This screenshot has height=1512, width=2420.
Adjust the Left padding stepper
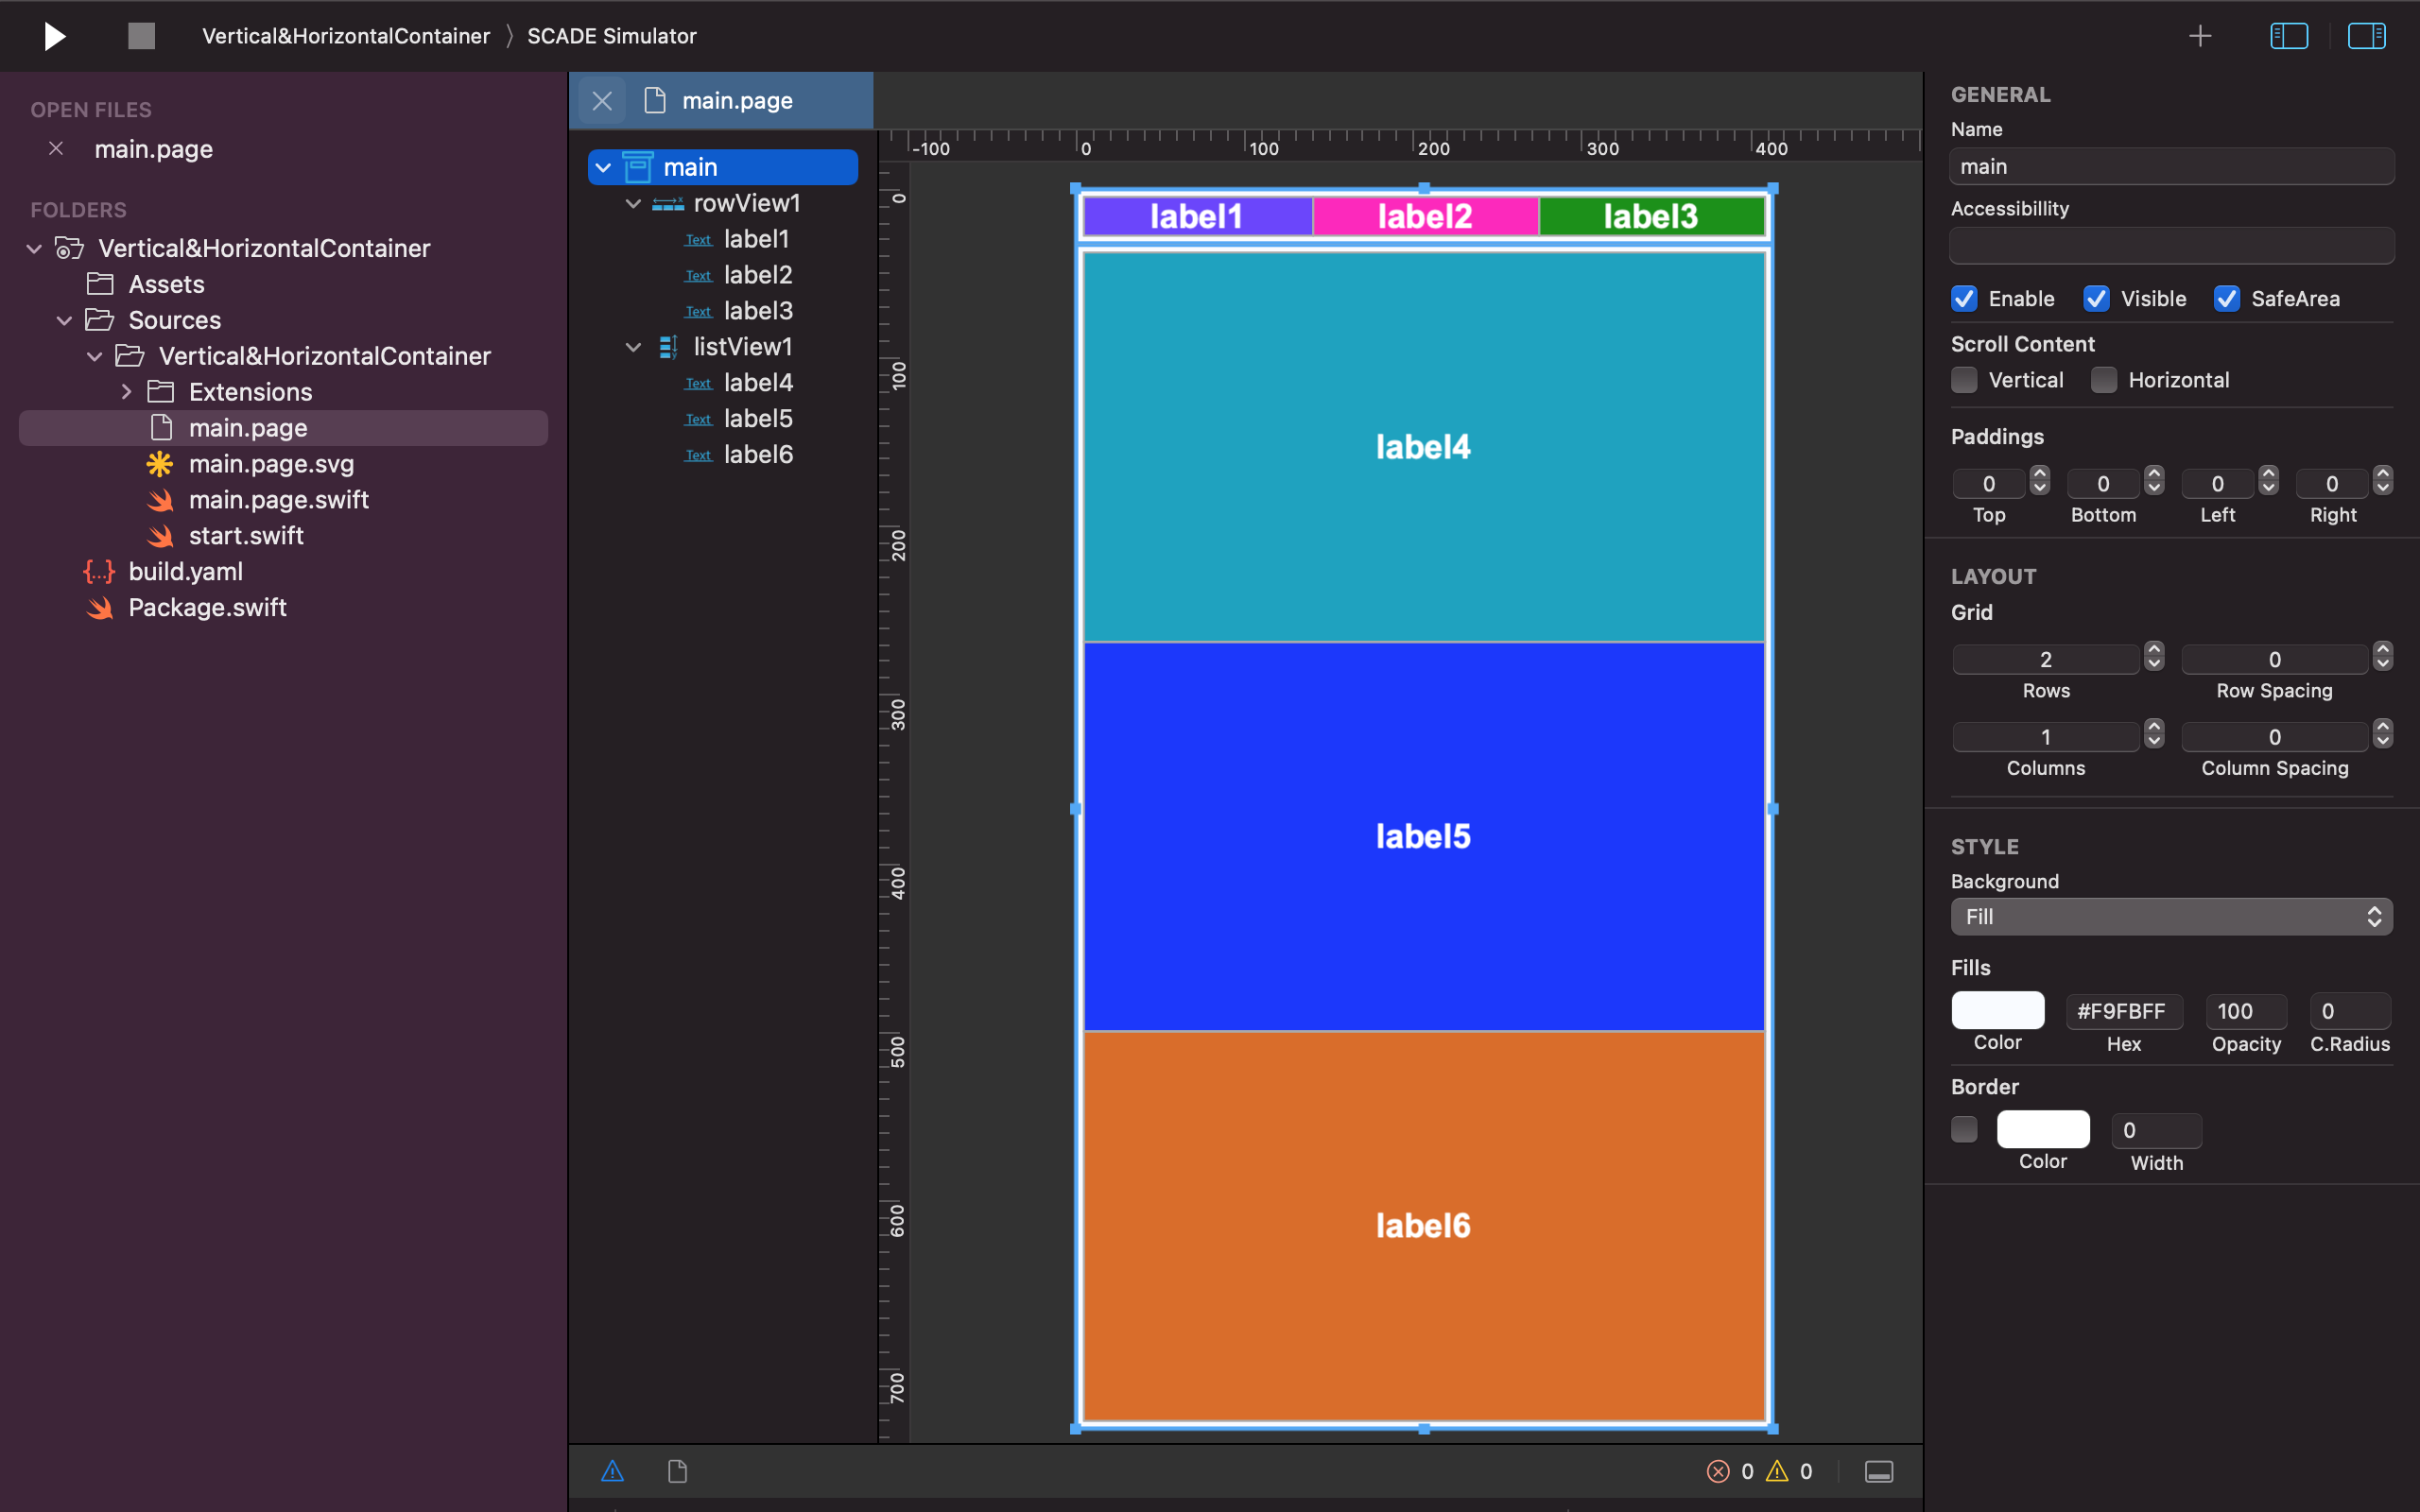(x=2268, y=482)
